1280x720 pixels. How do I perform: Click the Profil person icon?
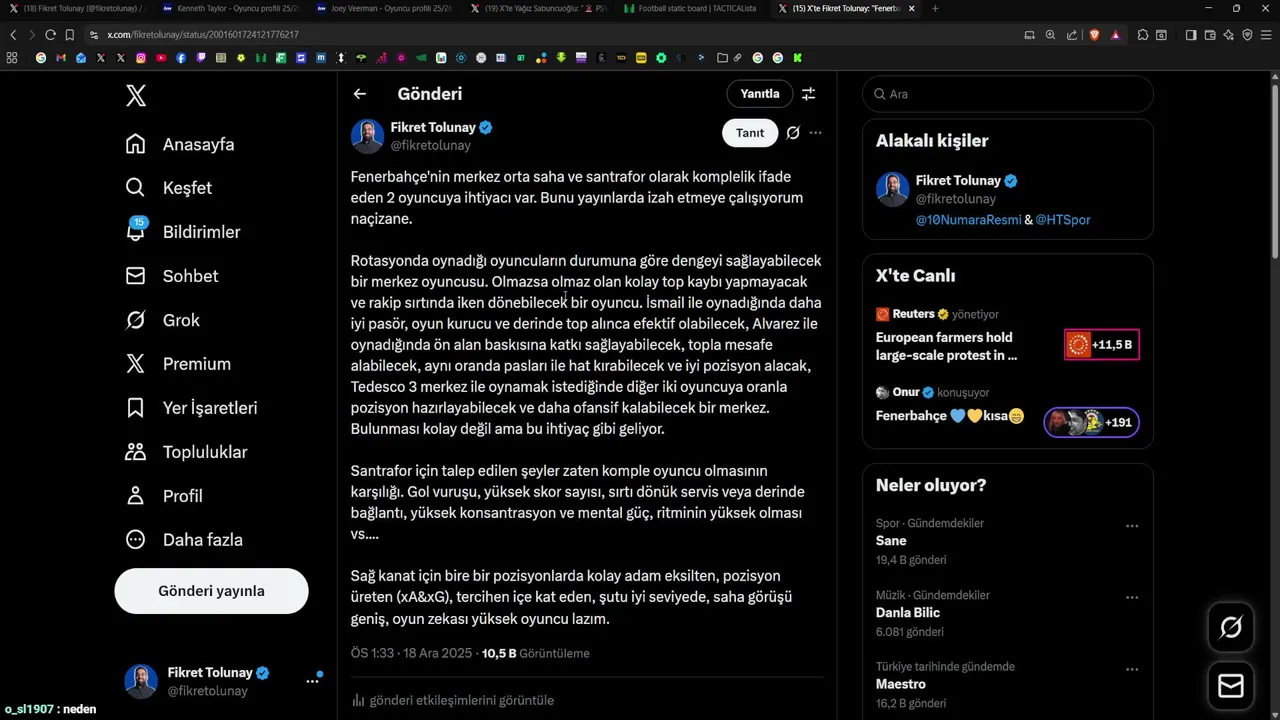[136, 496]
